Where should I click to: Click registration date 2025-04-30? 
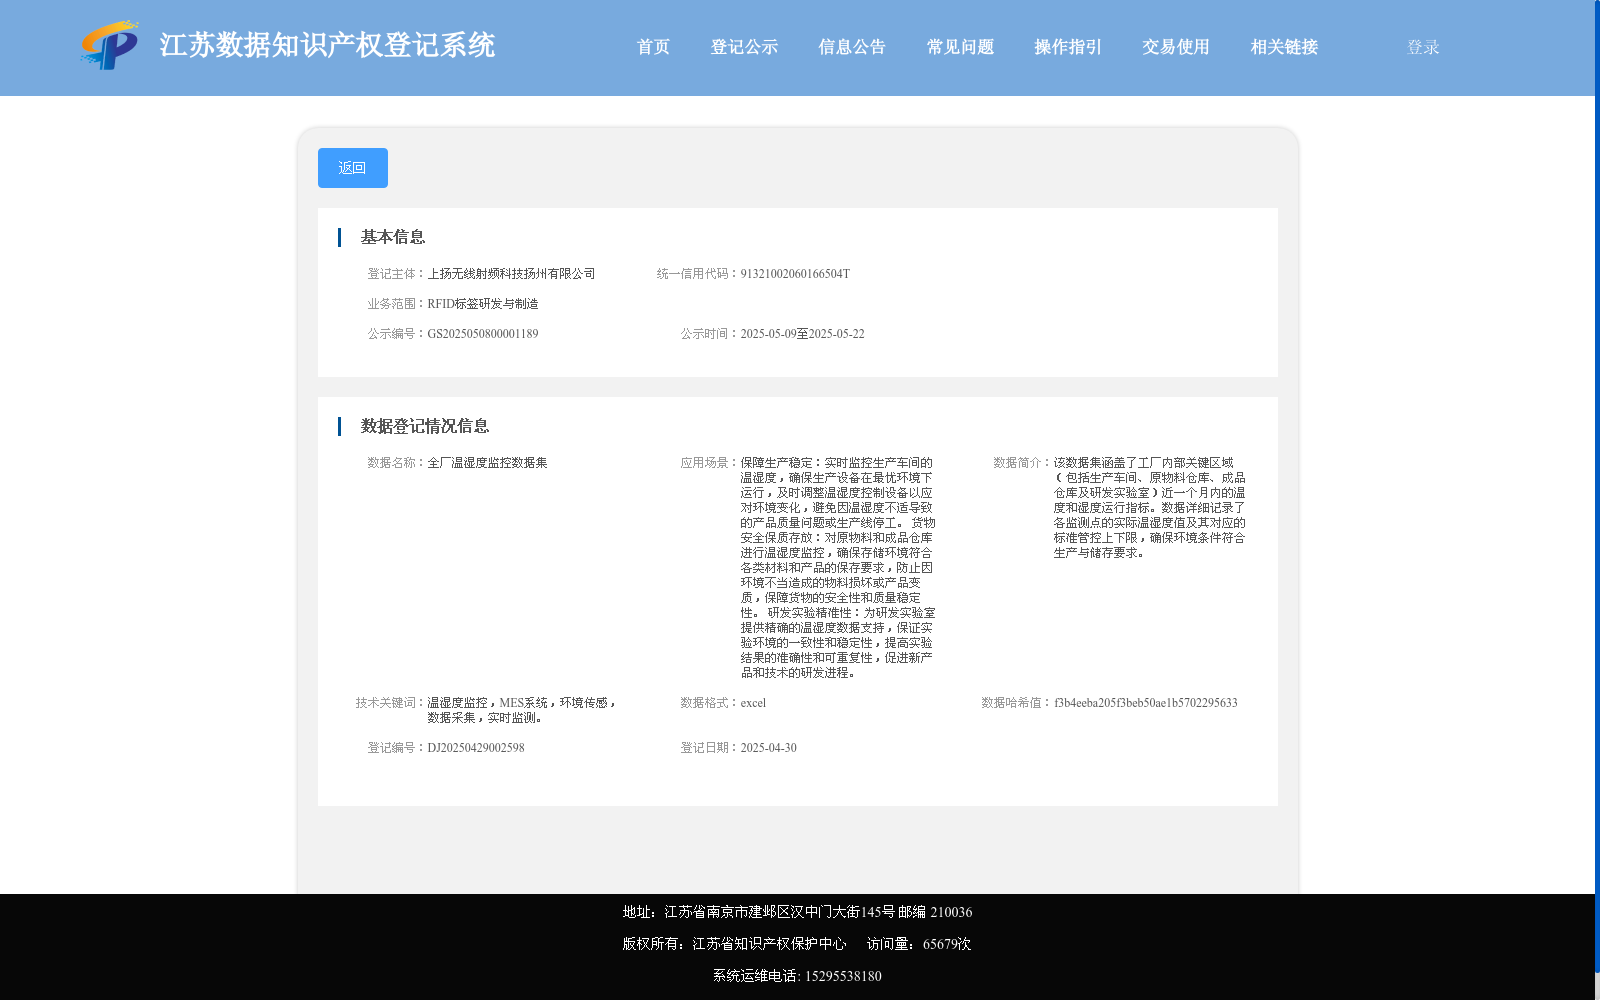point(768,748)
